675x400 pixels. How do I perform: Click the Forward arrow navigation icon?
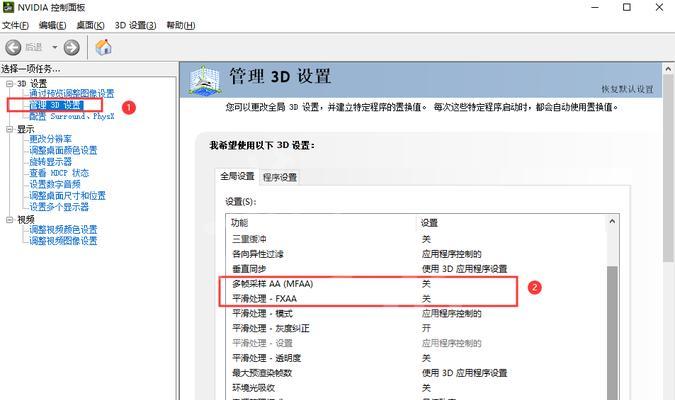pyautogui.click(x=71, y=47)
